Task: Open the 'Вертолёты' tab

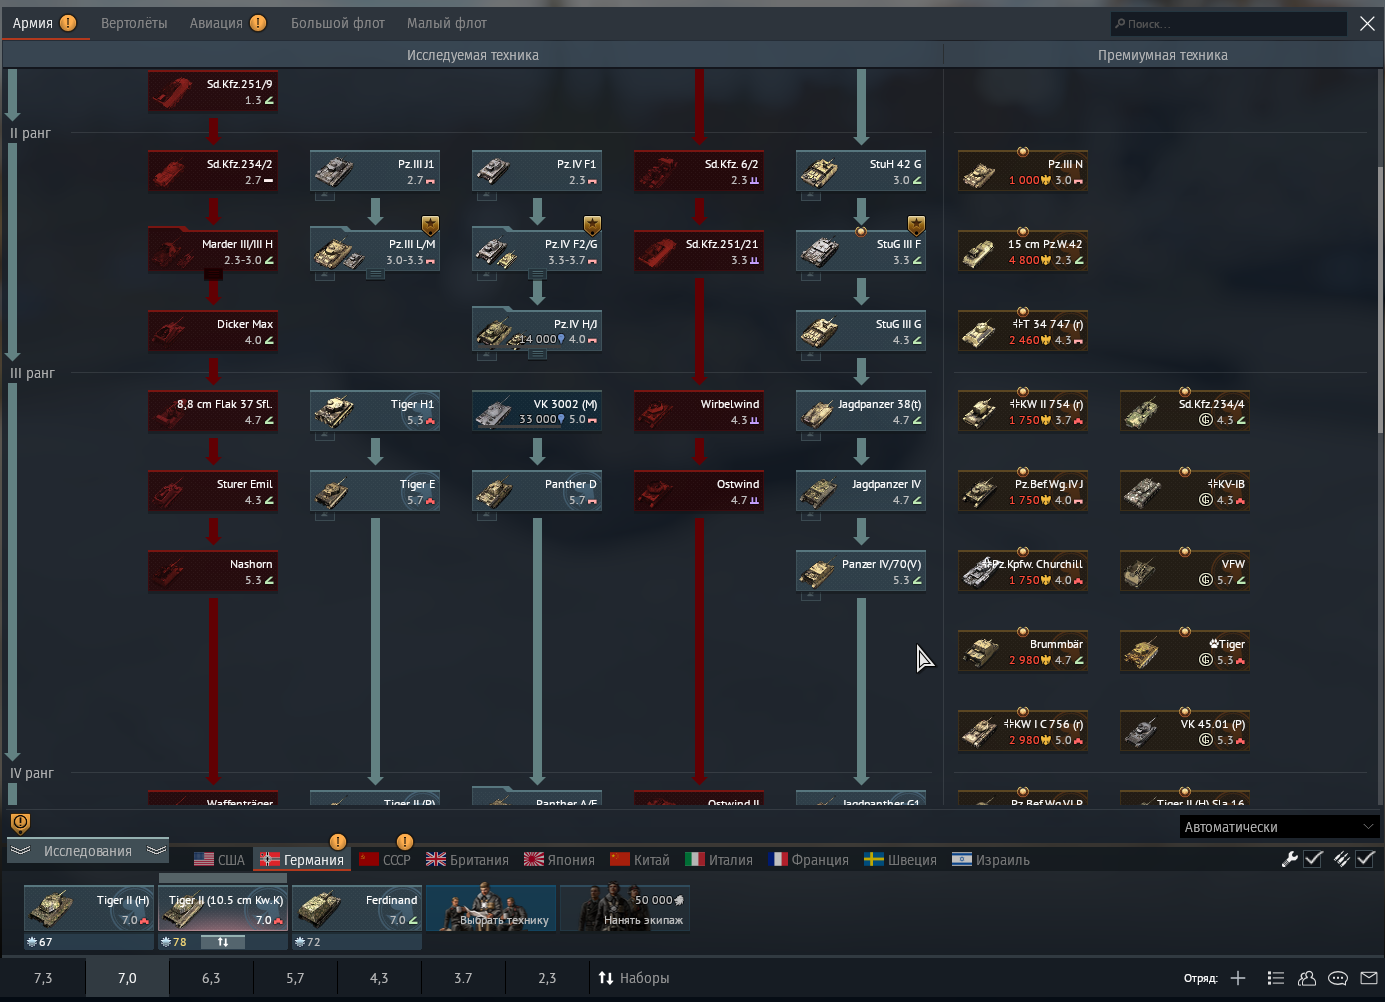Action: click(x=134, y=23)
